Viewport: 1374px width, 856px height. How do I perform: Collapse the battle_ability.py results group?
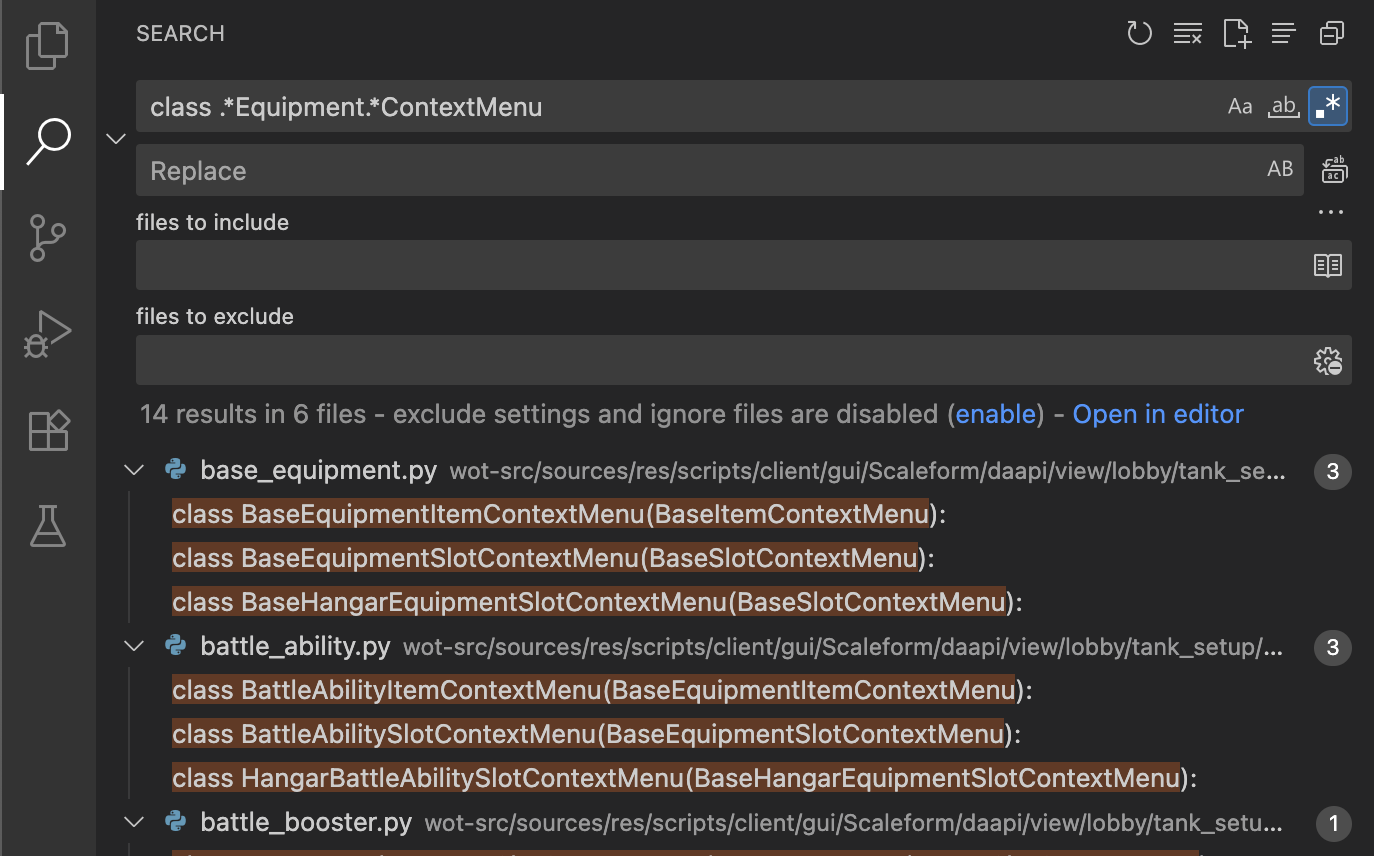[x=134, y=647]
